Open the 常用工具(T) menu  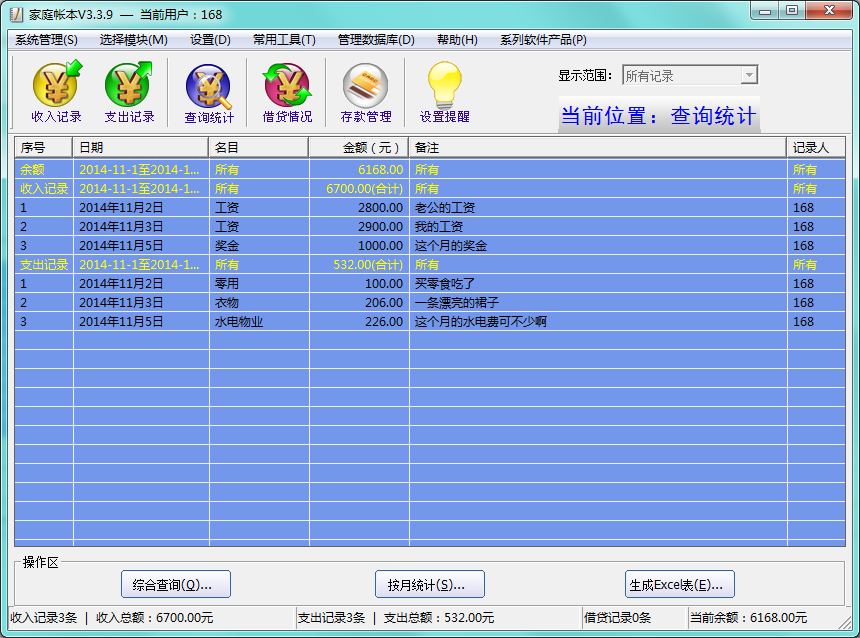[284, 40]
